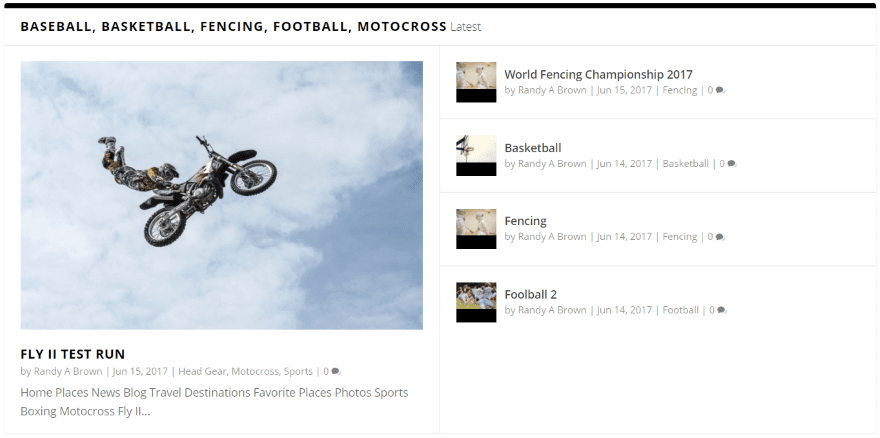
Task: Select the Motocross category under featured post
Action: pyautogui.click(x=254, y=372)
